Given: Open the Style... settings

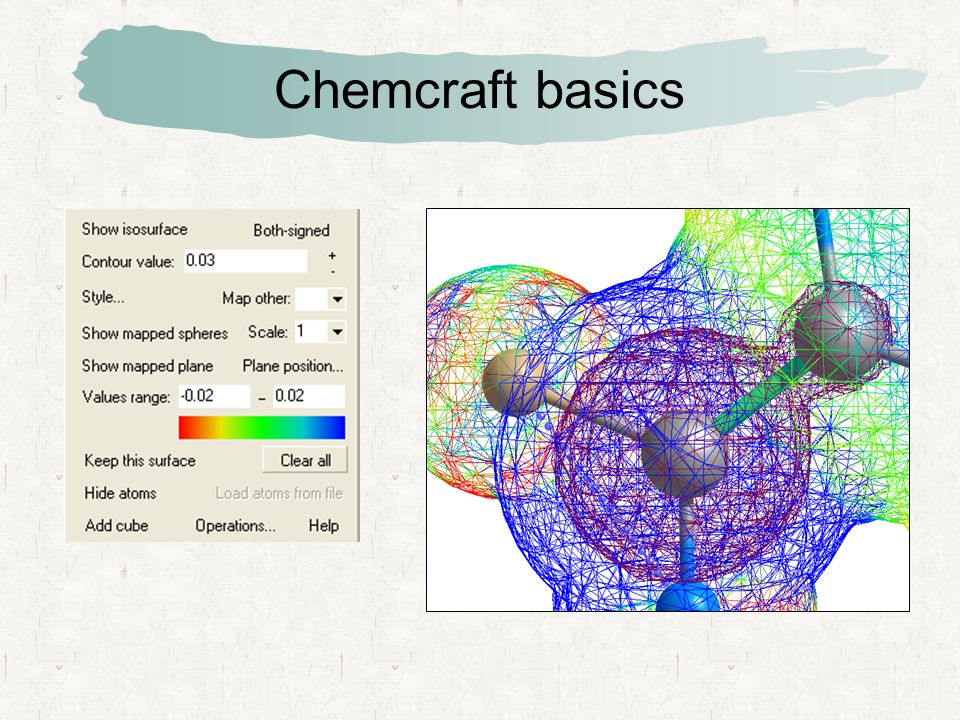Looking at the screenshot, I should click(x=103, y=298).
